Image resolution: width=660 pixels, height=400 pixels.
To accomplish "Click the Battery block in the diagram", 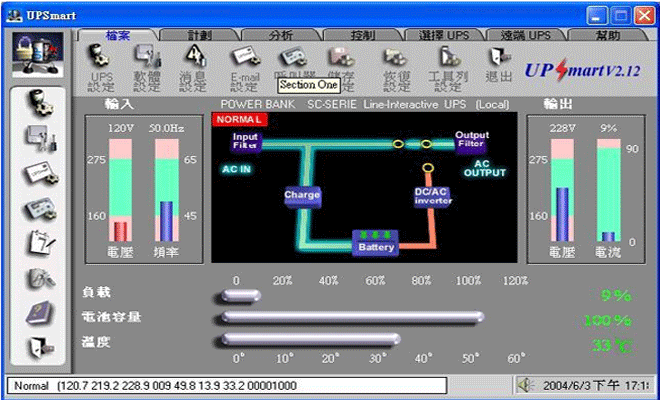I will coord(375,243).
